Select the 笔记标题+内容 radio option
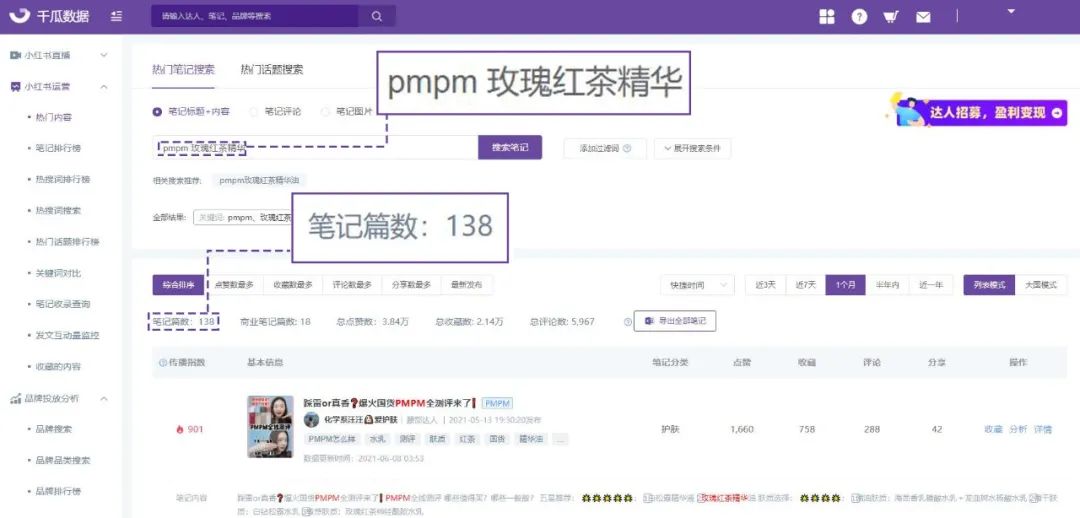 point(157,111)
